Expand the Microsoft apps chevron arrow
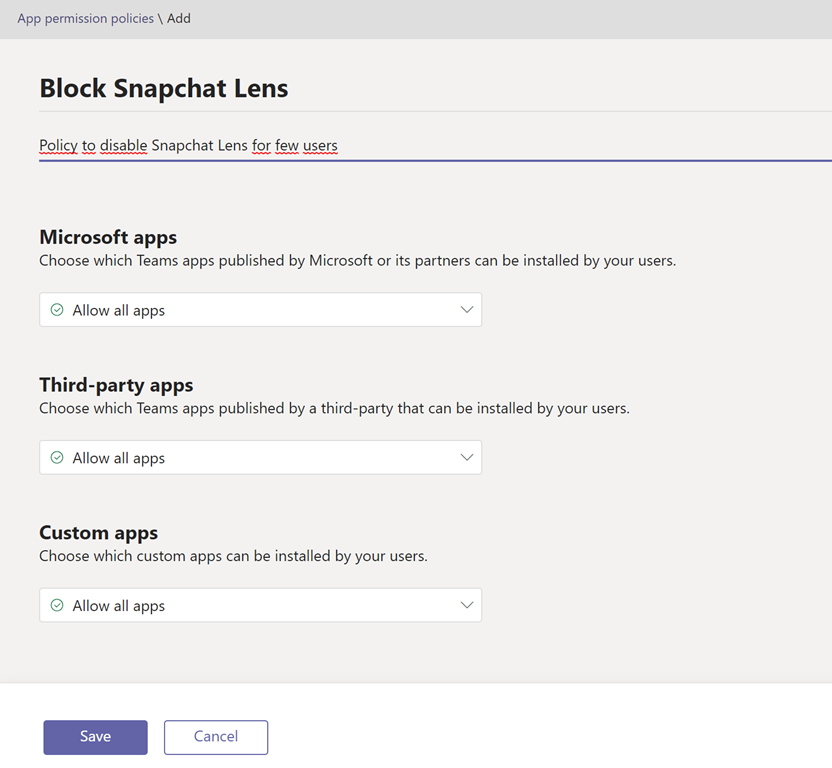Image resolution: width=832 pixels, height=768 pixels. point(466,310)
